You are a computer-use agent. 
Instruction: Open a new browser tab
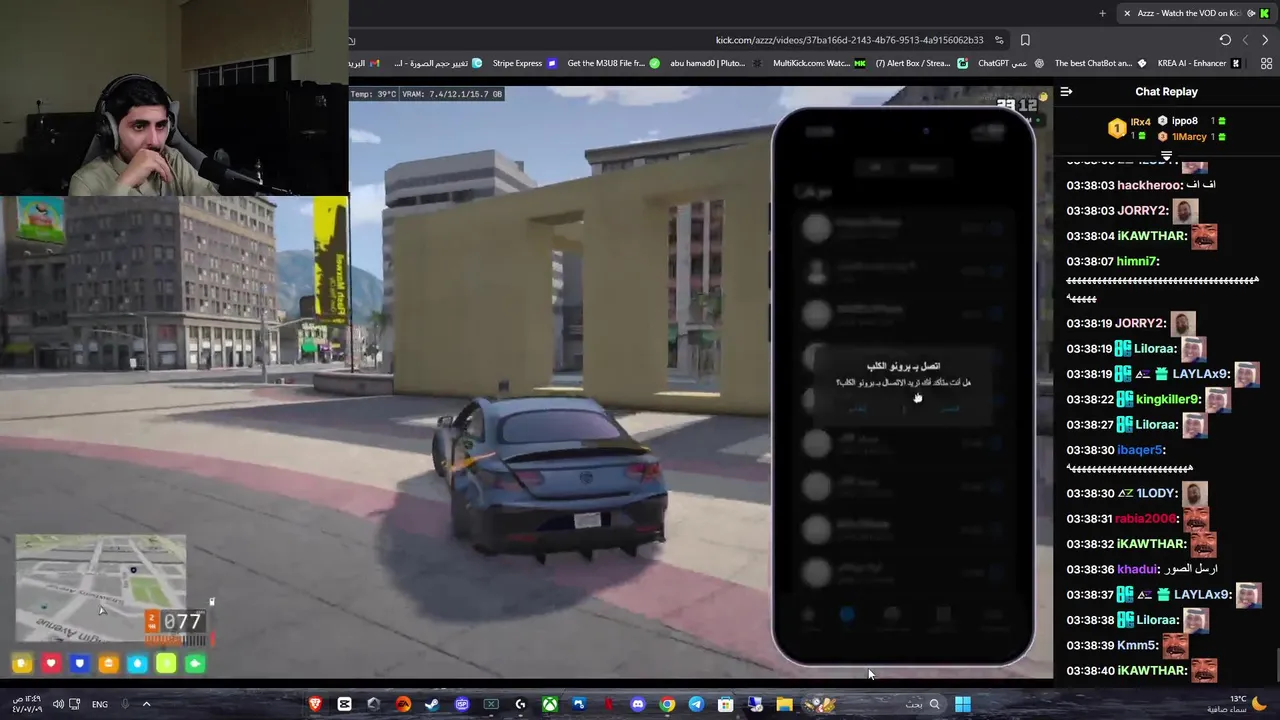(x=1102, y=13)
